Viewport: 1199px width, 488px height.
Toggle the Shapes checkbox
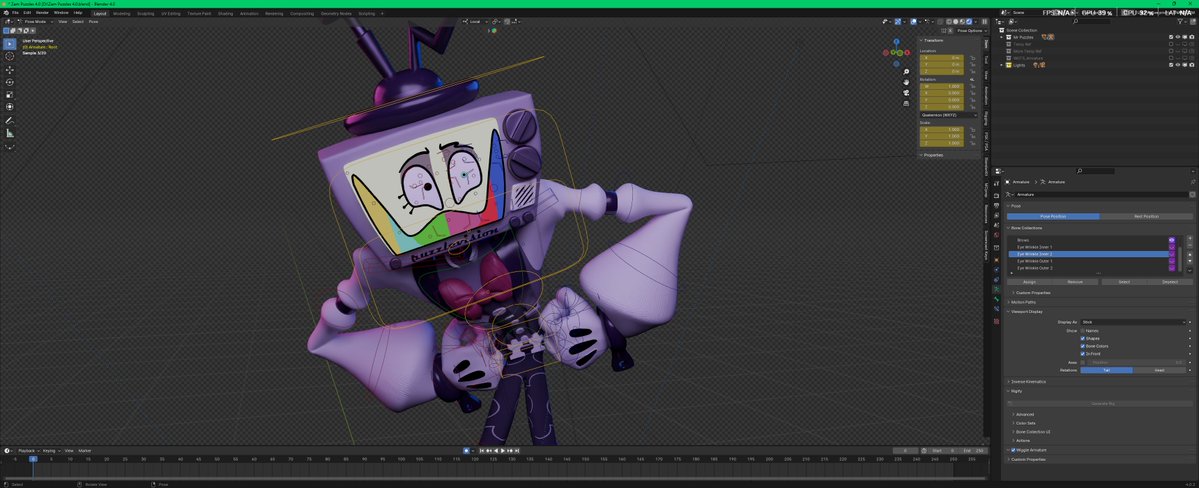(x=1082, y=338)
